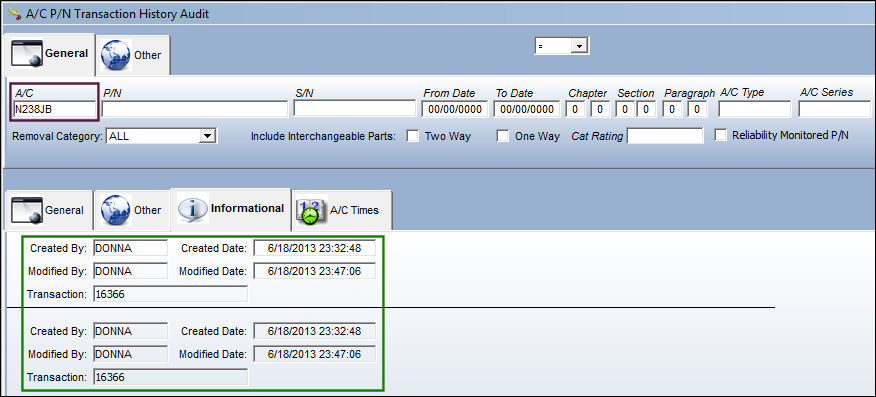Image resolution: width=876 pixels, height=397 pixels.
Task: Click the 'Include Interchangeable Parts:' label
Action: tap(323, 136)
